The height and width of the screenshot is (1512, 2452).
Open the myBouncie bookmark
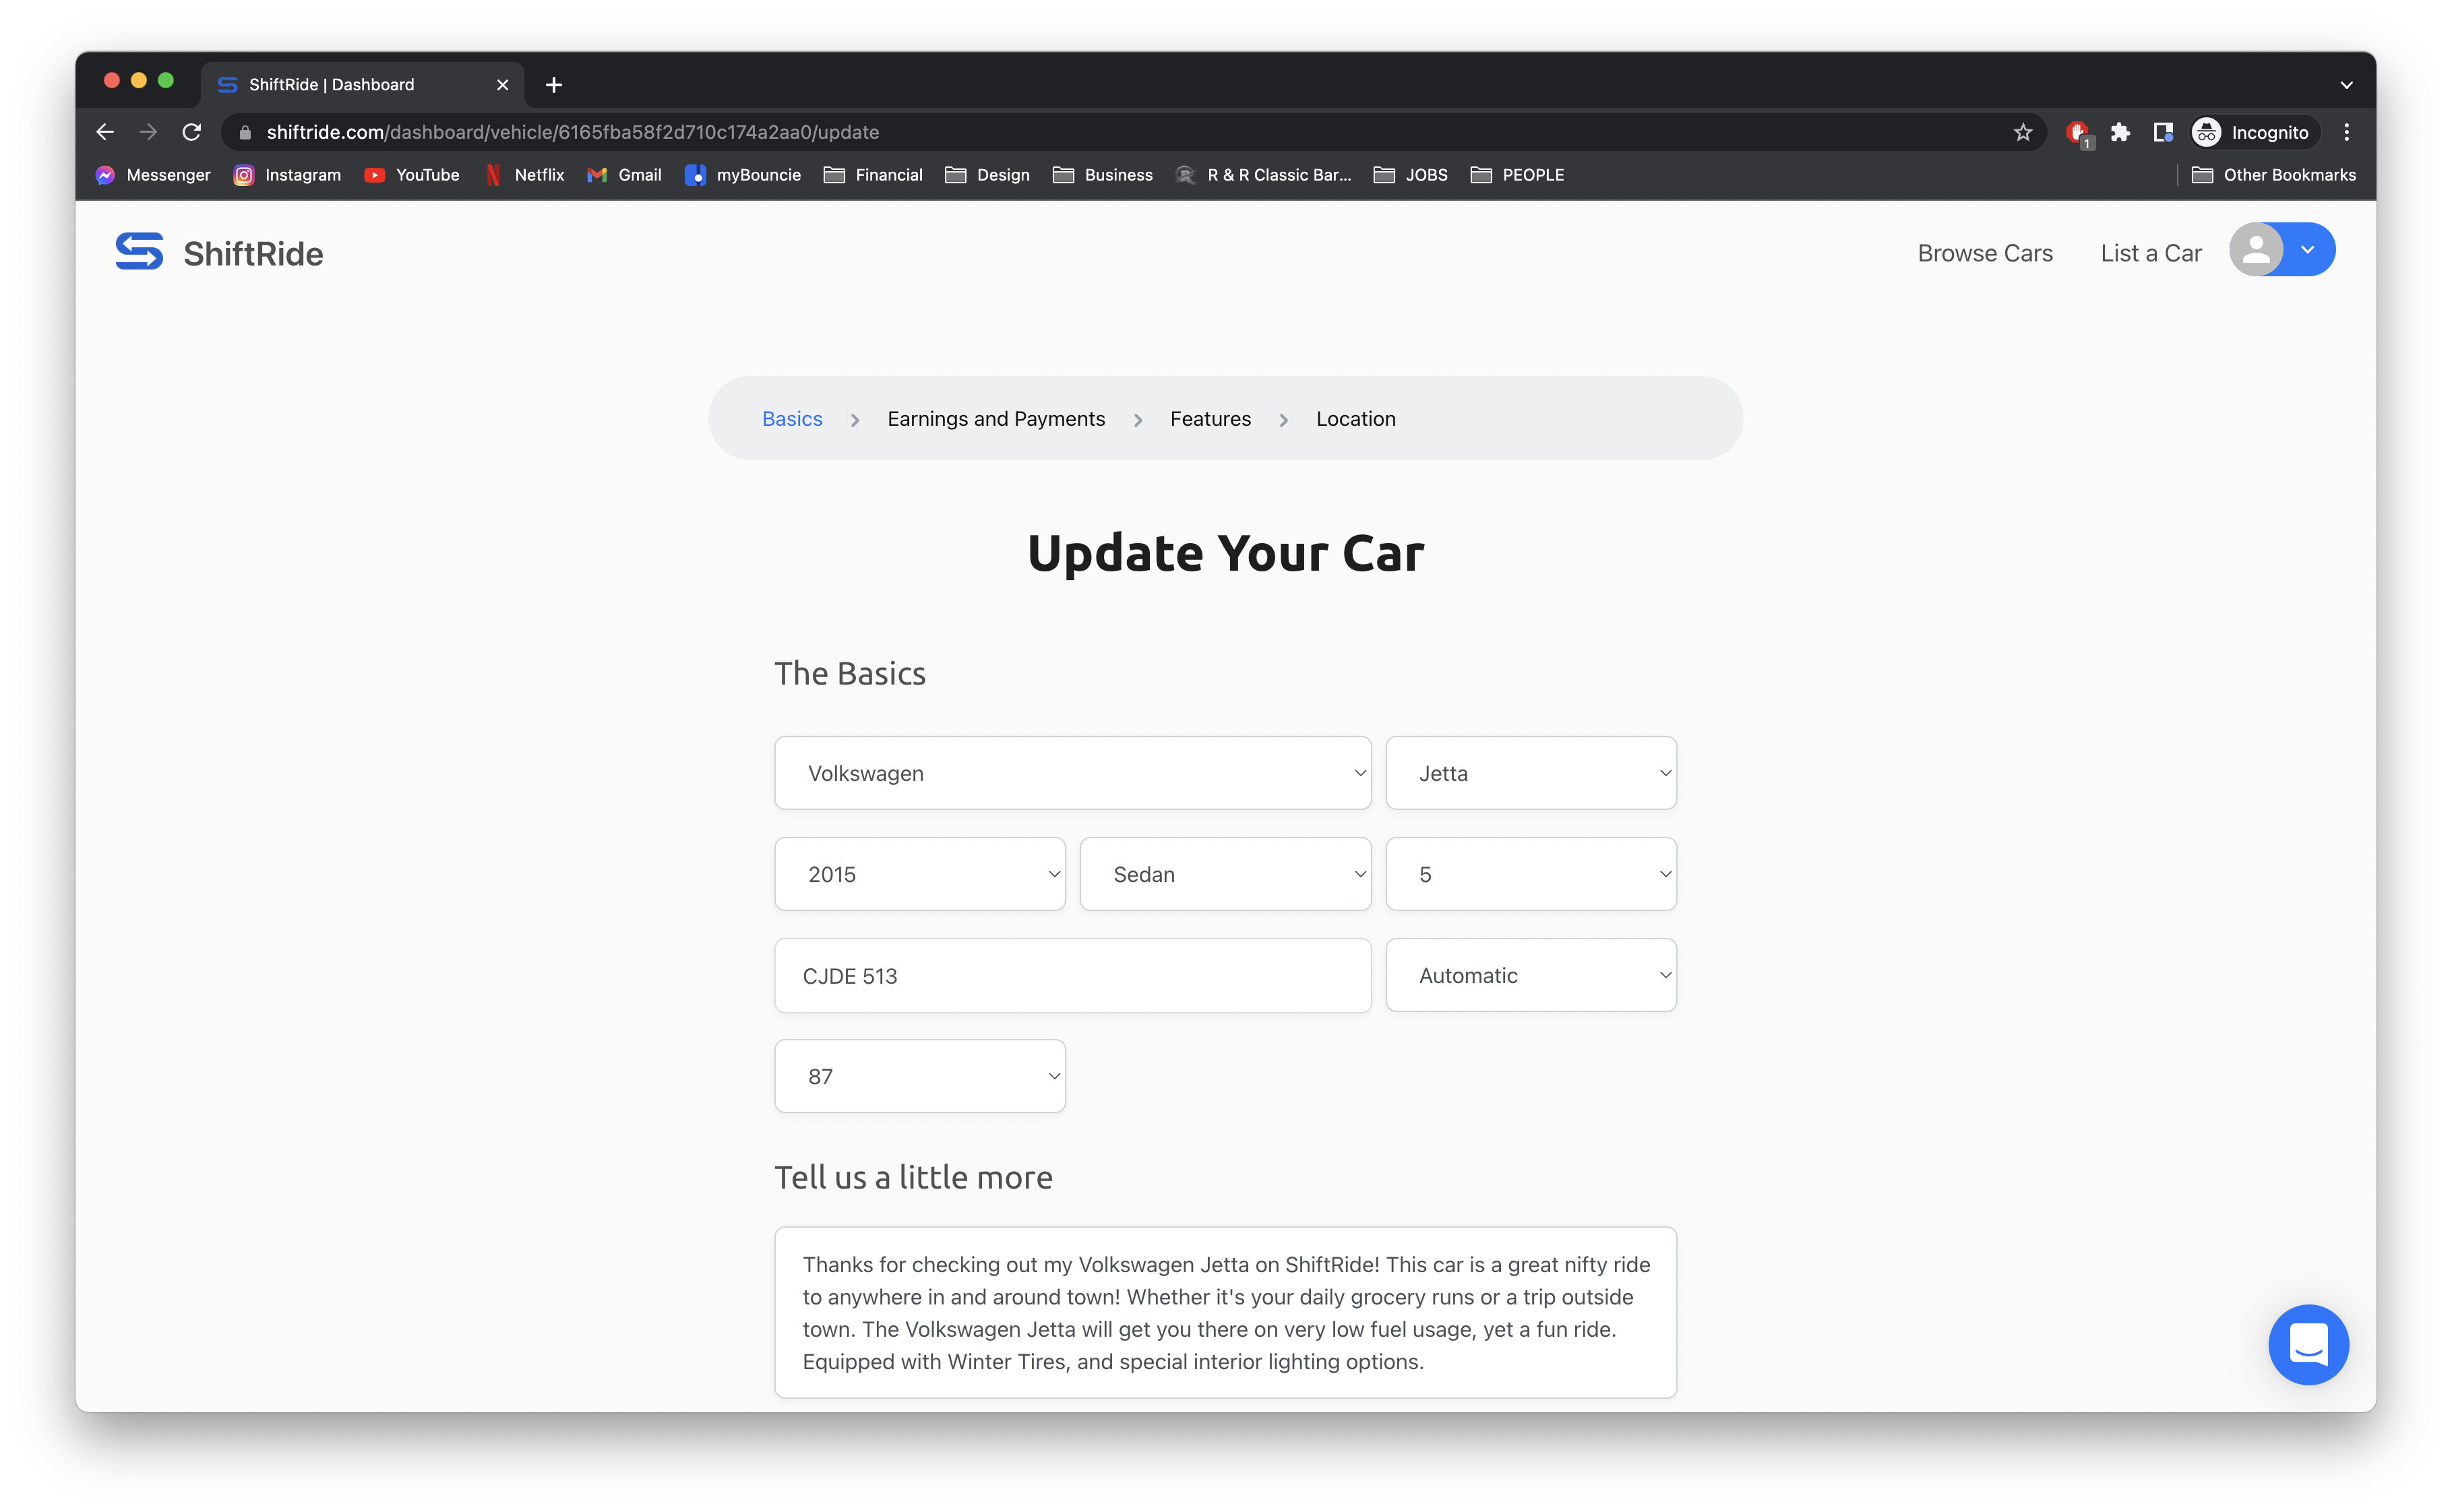(x=743, y=175)
